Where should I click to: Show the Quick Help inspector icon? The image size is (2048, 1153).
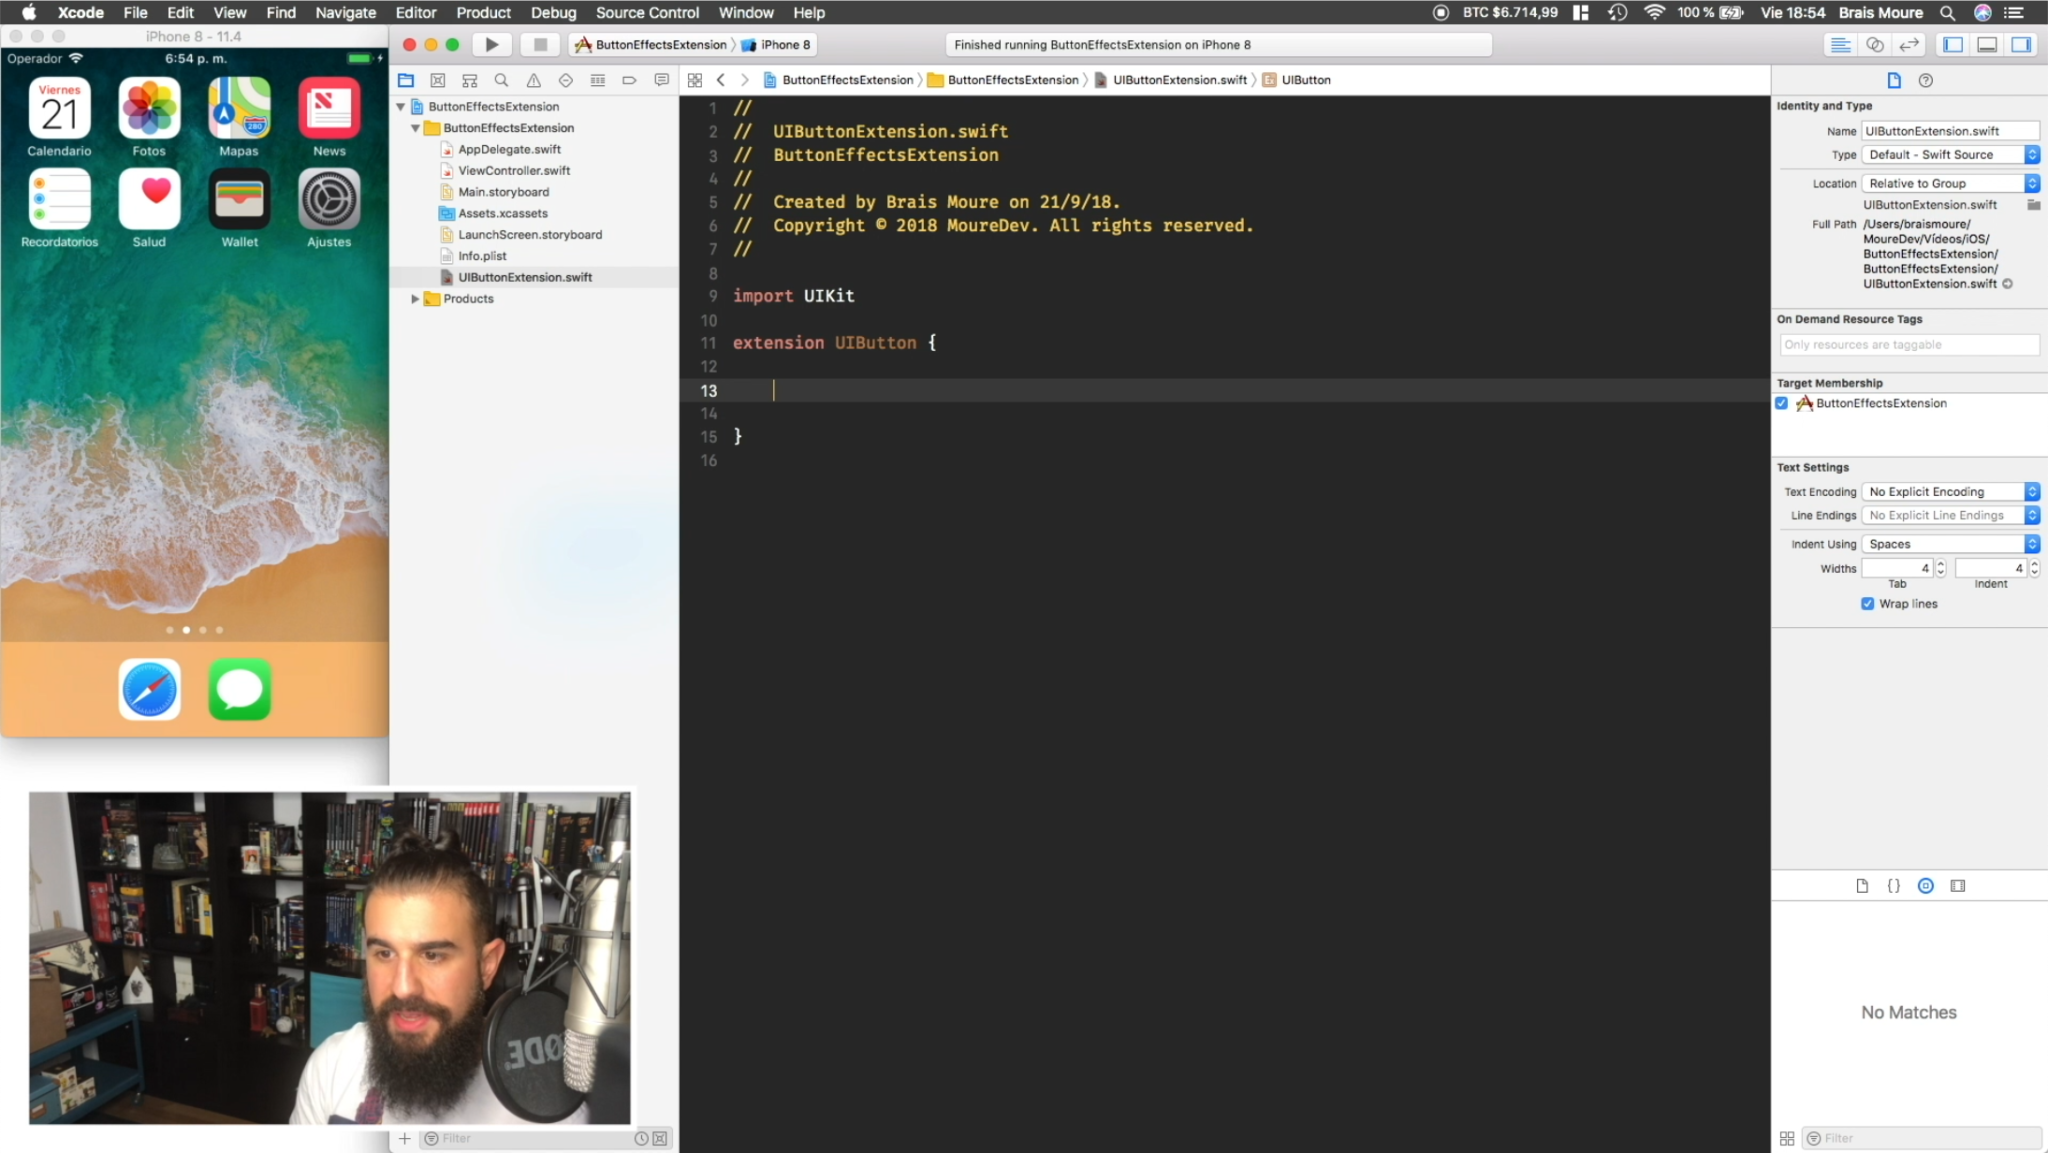click(1926, 80)
